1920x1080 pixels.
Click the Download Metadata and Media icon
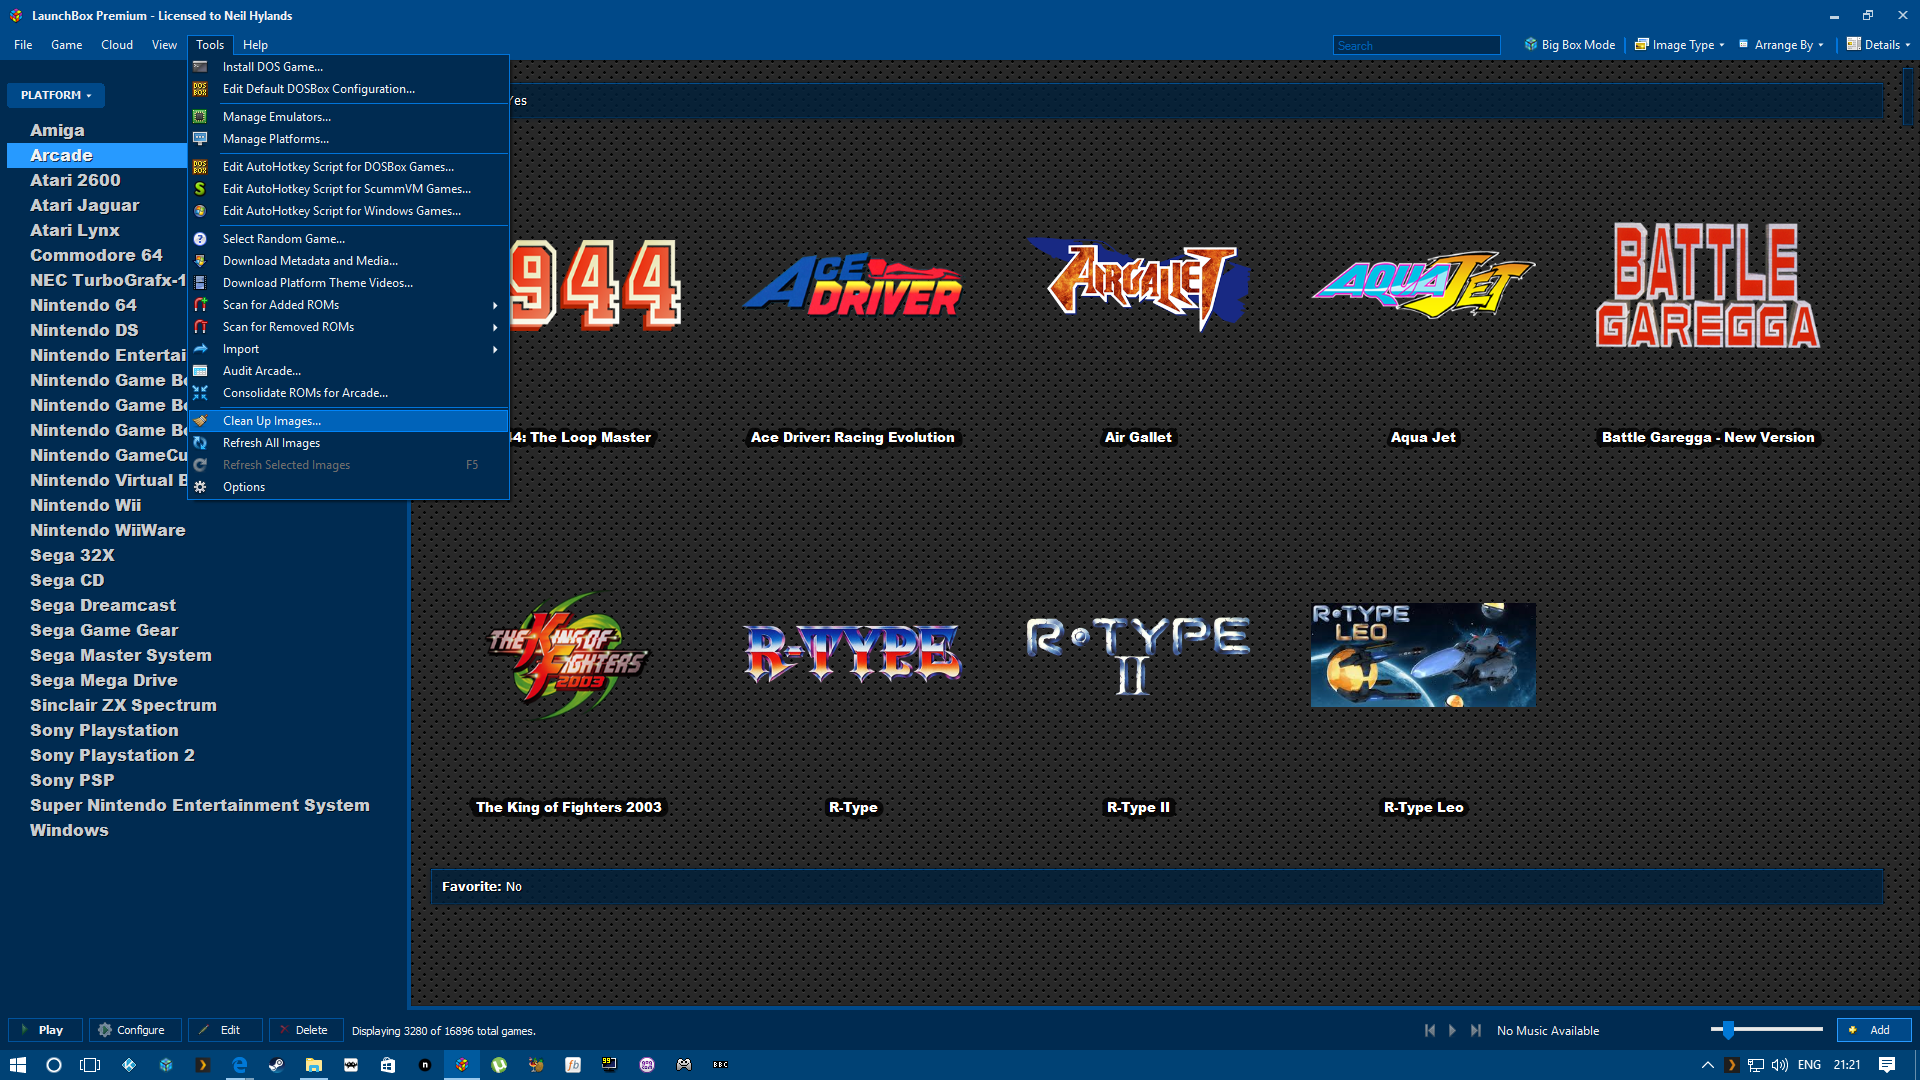(x=200, y=261)
